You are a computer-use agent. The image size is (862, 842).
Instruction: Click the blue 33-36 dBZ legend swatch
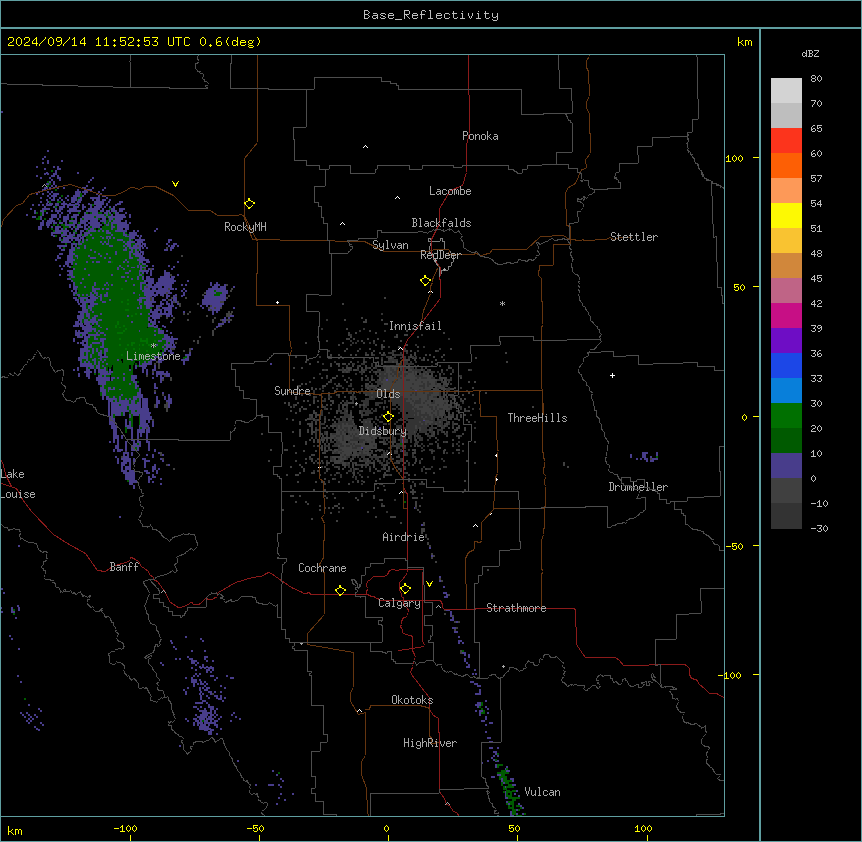point(786,365)
